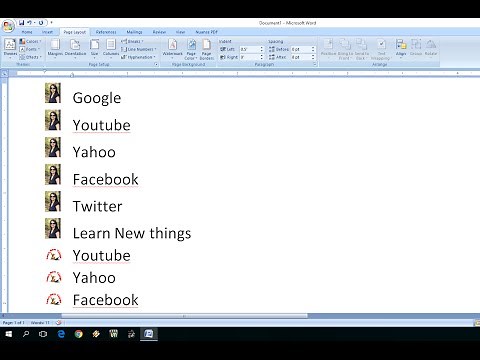The width and height of the screenshot is (480, 360).
Task: Click the Send to Back button
Action: click(x=361, y=49)
